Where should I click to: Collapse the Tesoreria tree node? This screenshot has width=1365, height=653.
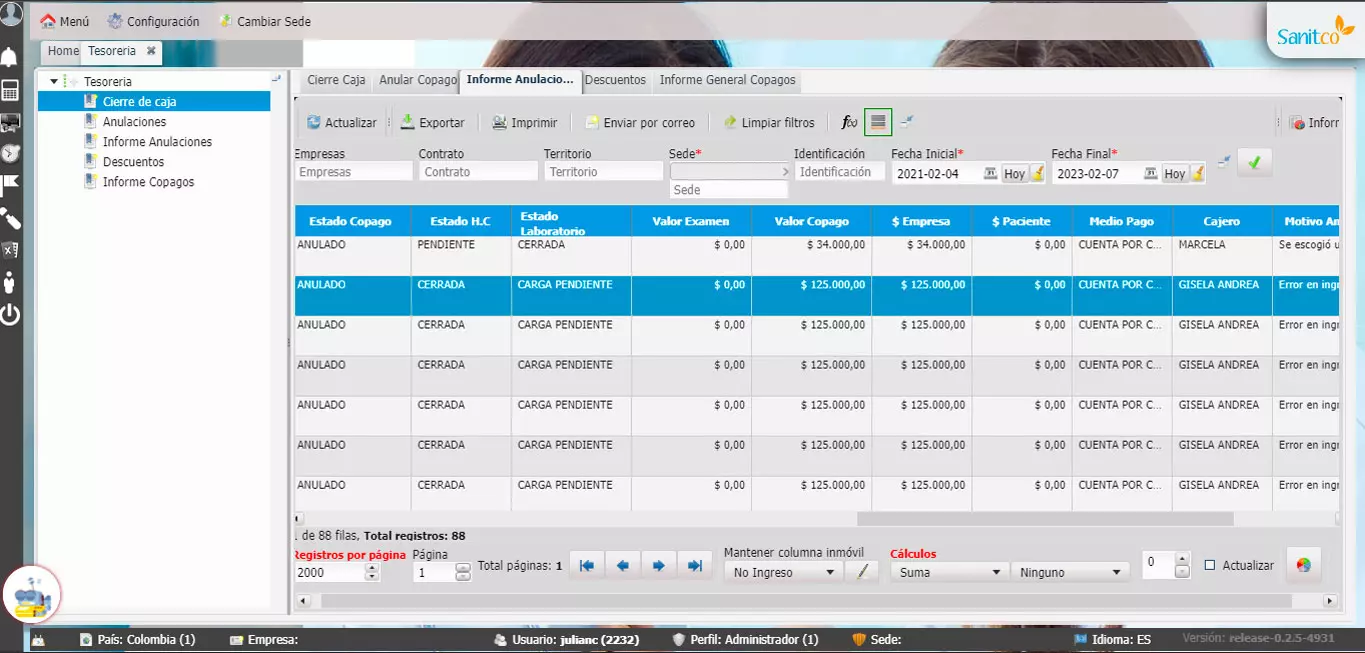[54, 81]
